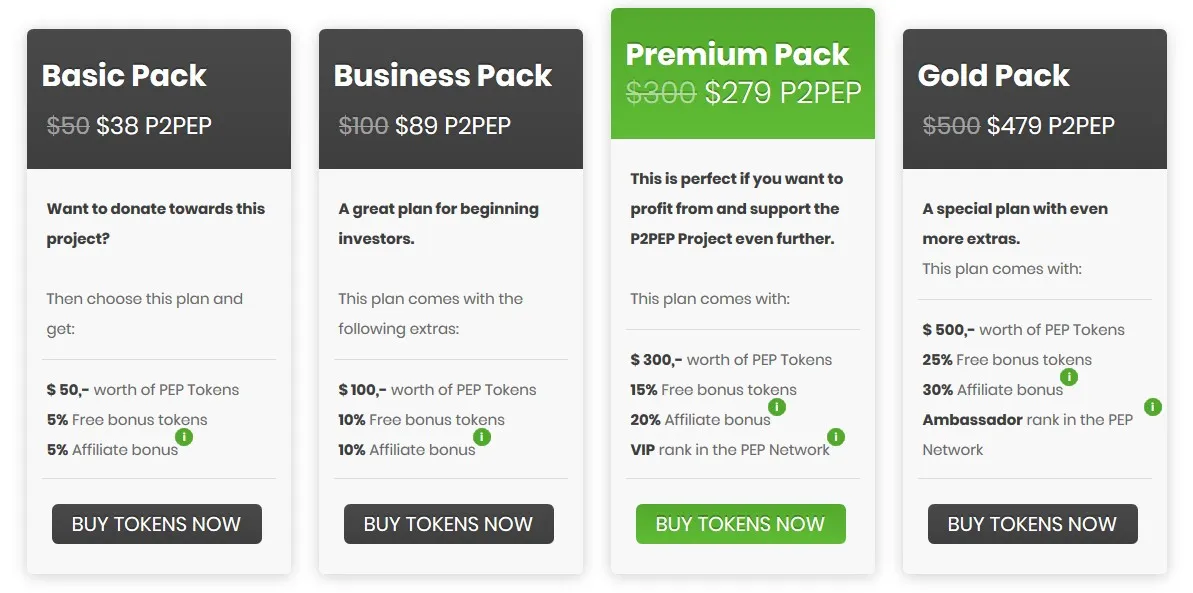Image resolution: width=1193 pixels, height=593 pixels.
Task: Open info icon next to 10% Affiliate bonus
Action: (482, 437)
